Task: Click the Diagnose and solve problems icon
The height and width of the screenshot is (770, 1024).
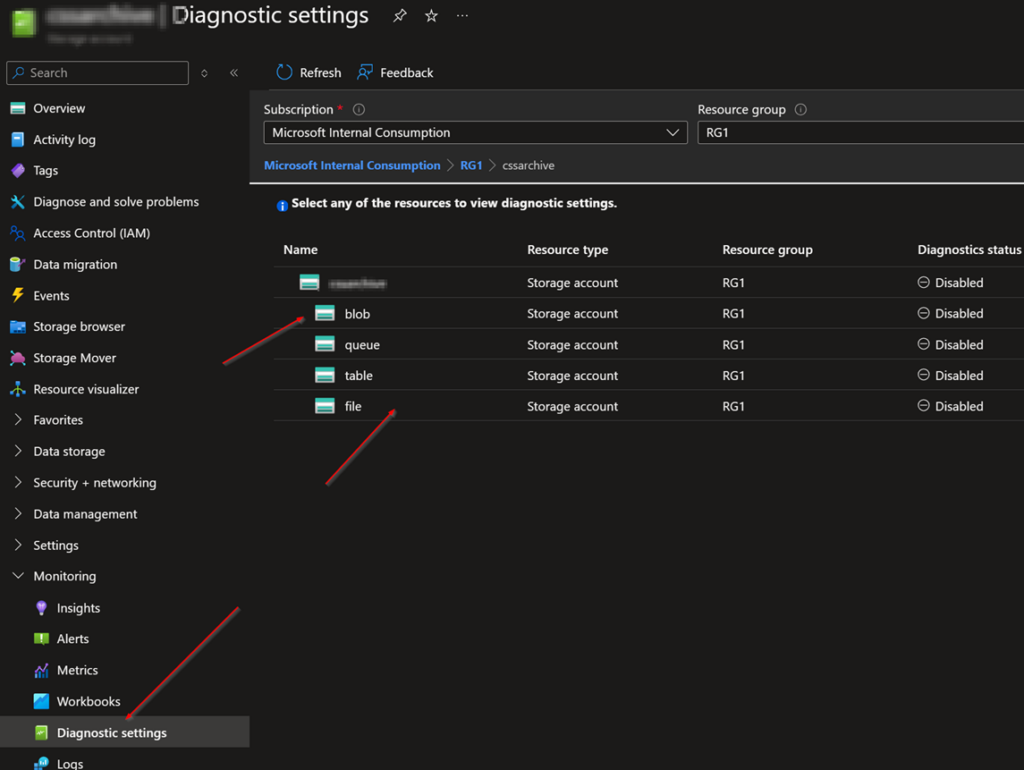Action: [18, 202]
